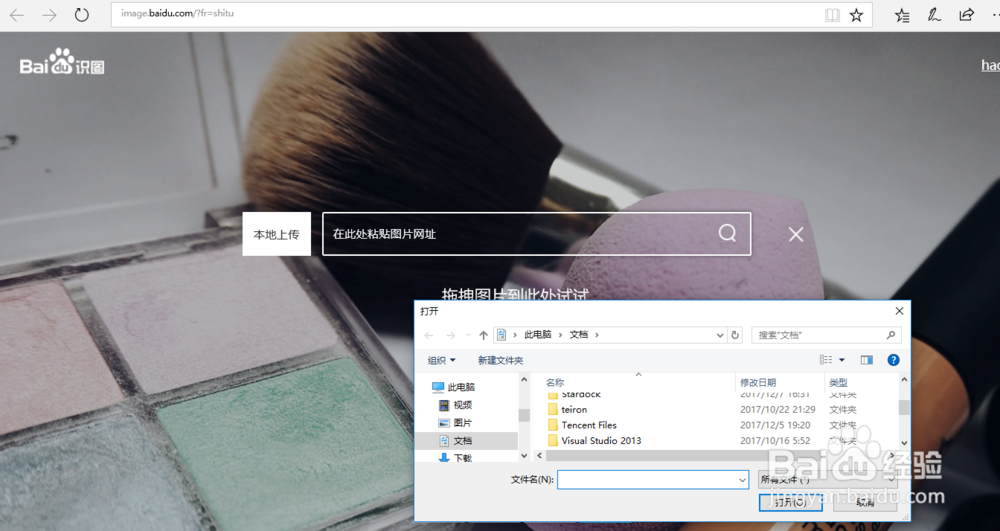Open the address path history dropdown
Screen dimensions: 1000x531
[x=720, y=335]
